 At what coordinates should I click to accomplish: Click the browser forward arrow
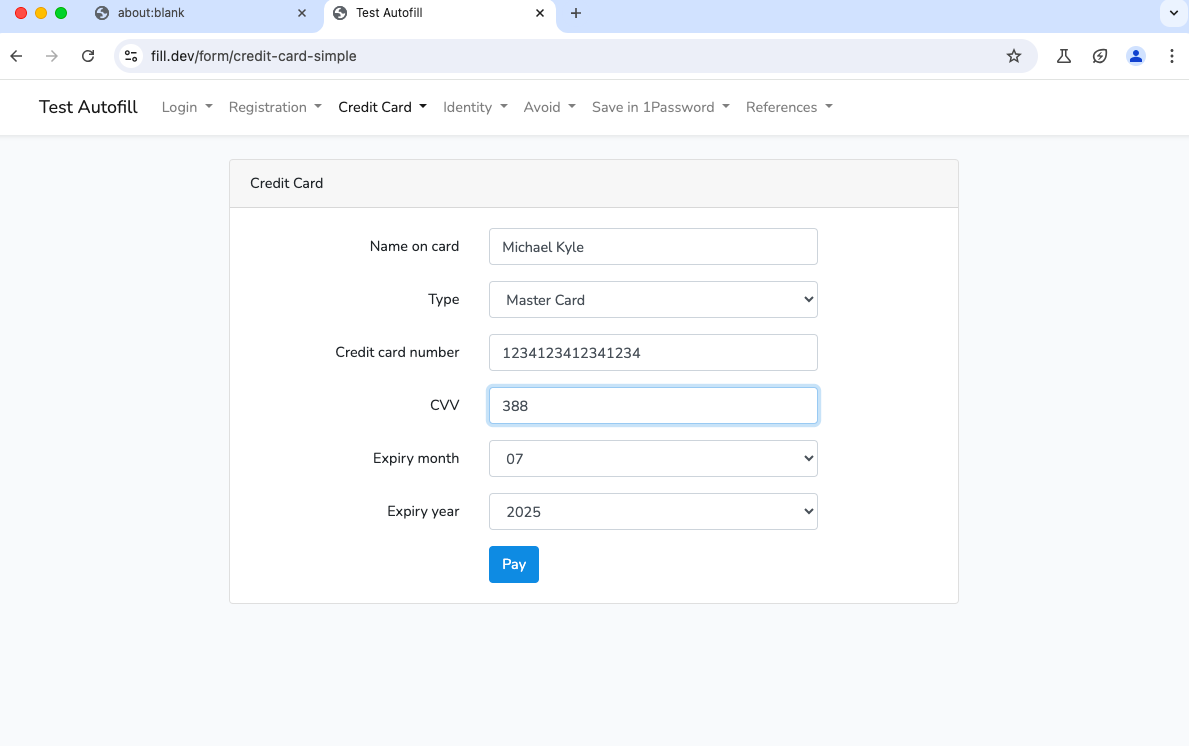tap(52, 56)
